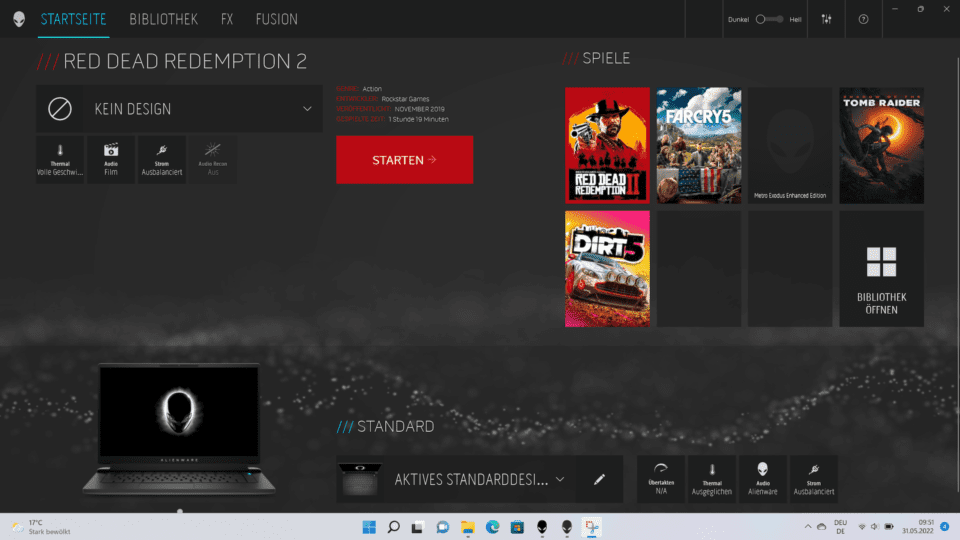
Task: Select the Far Cry 5 game cover
Action: 699,145
